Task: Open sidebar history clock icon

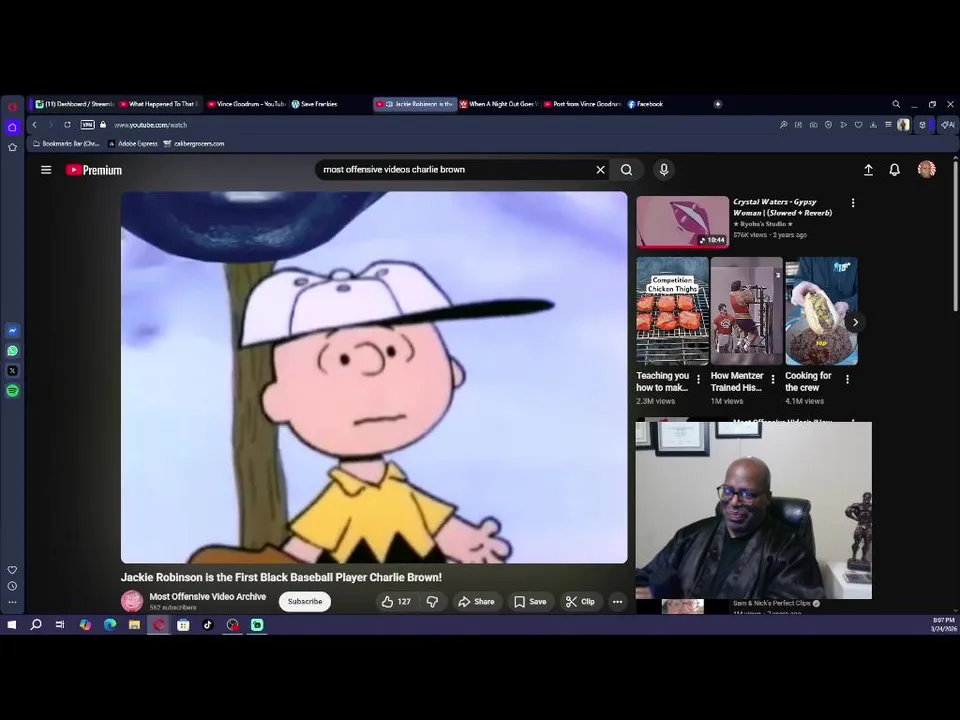Action: 12,586
